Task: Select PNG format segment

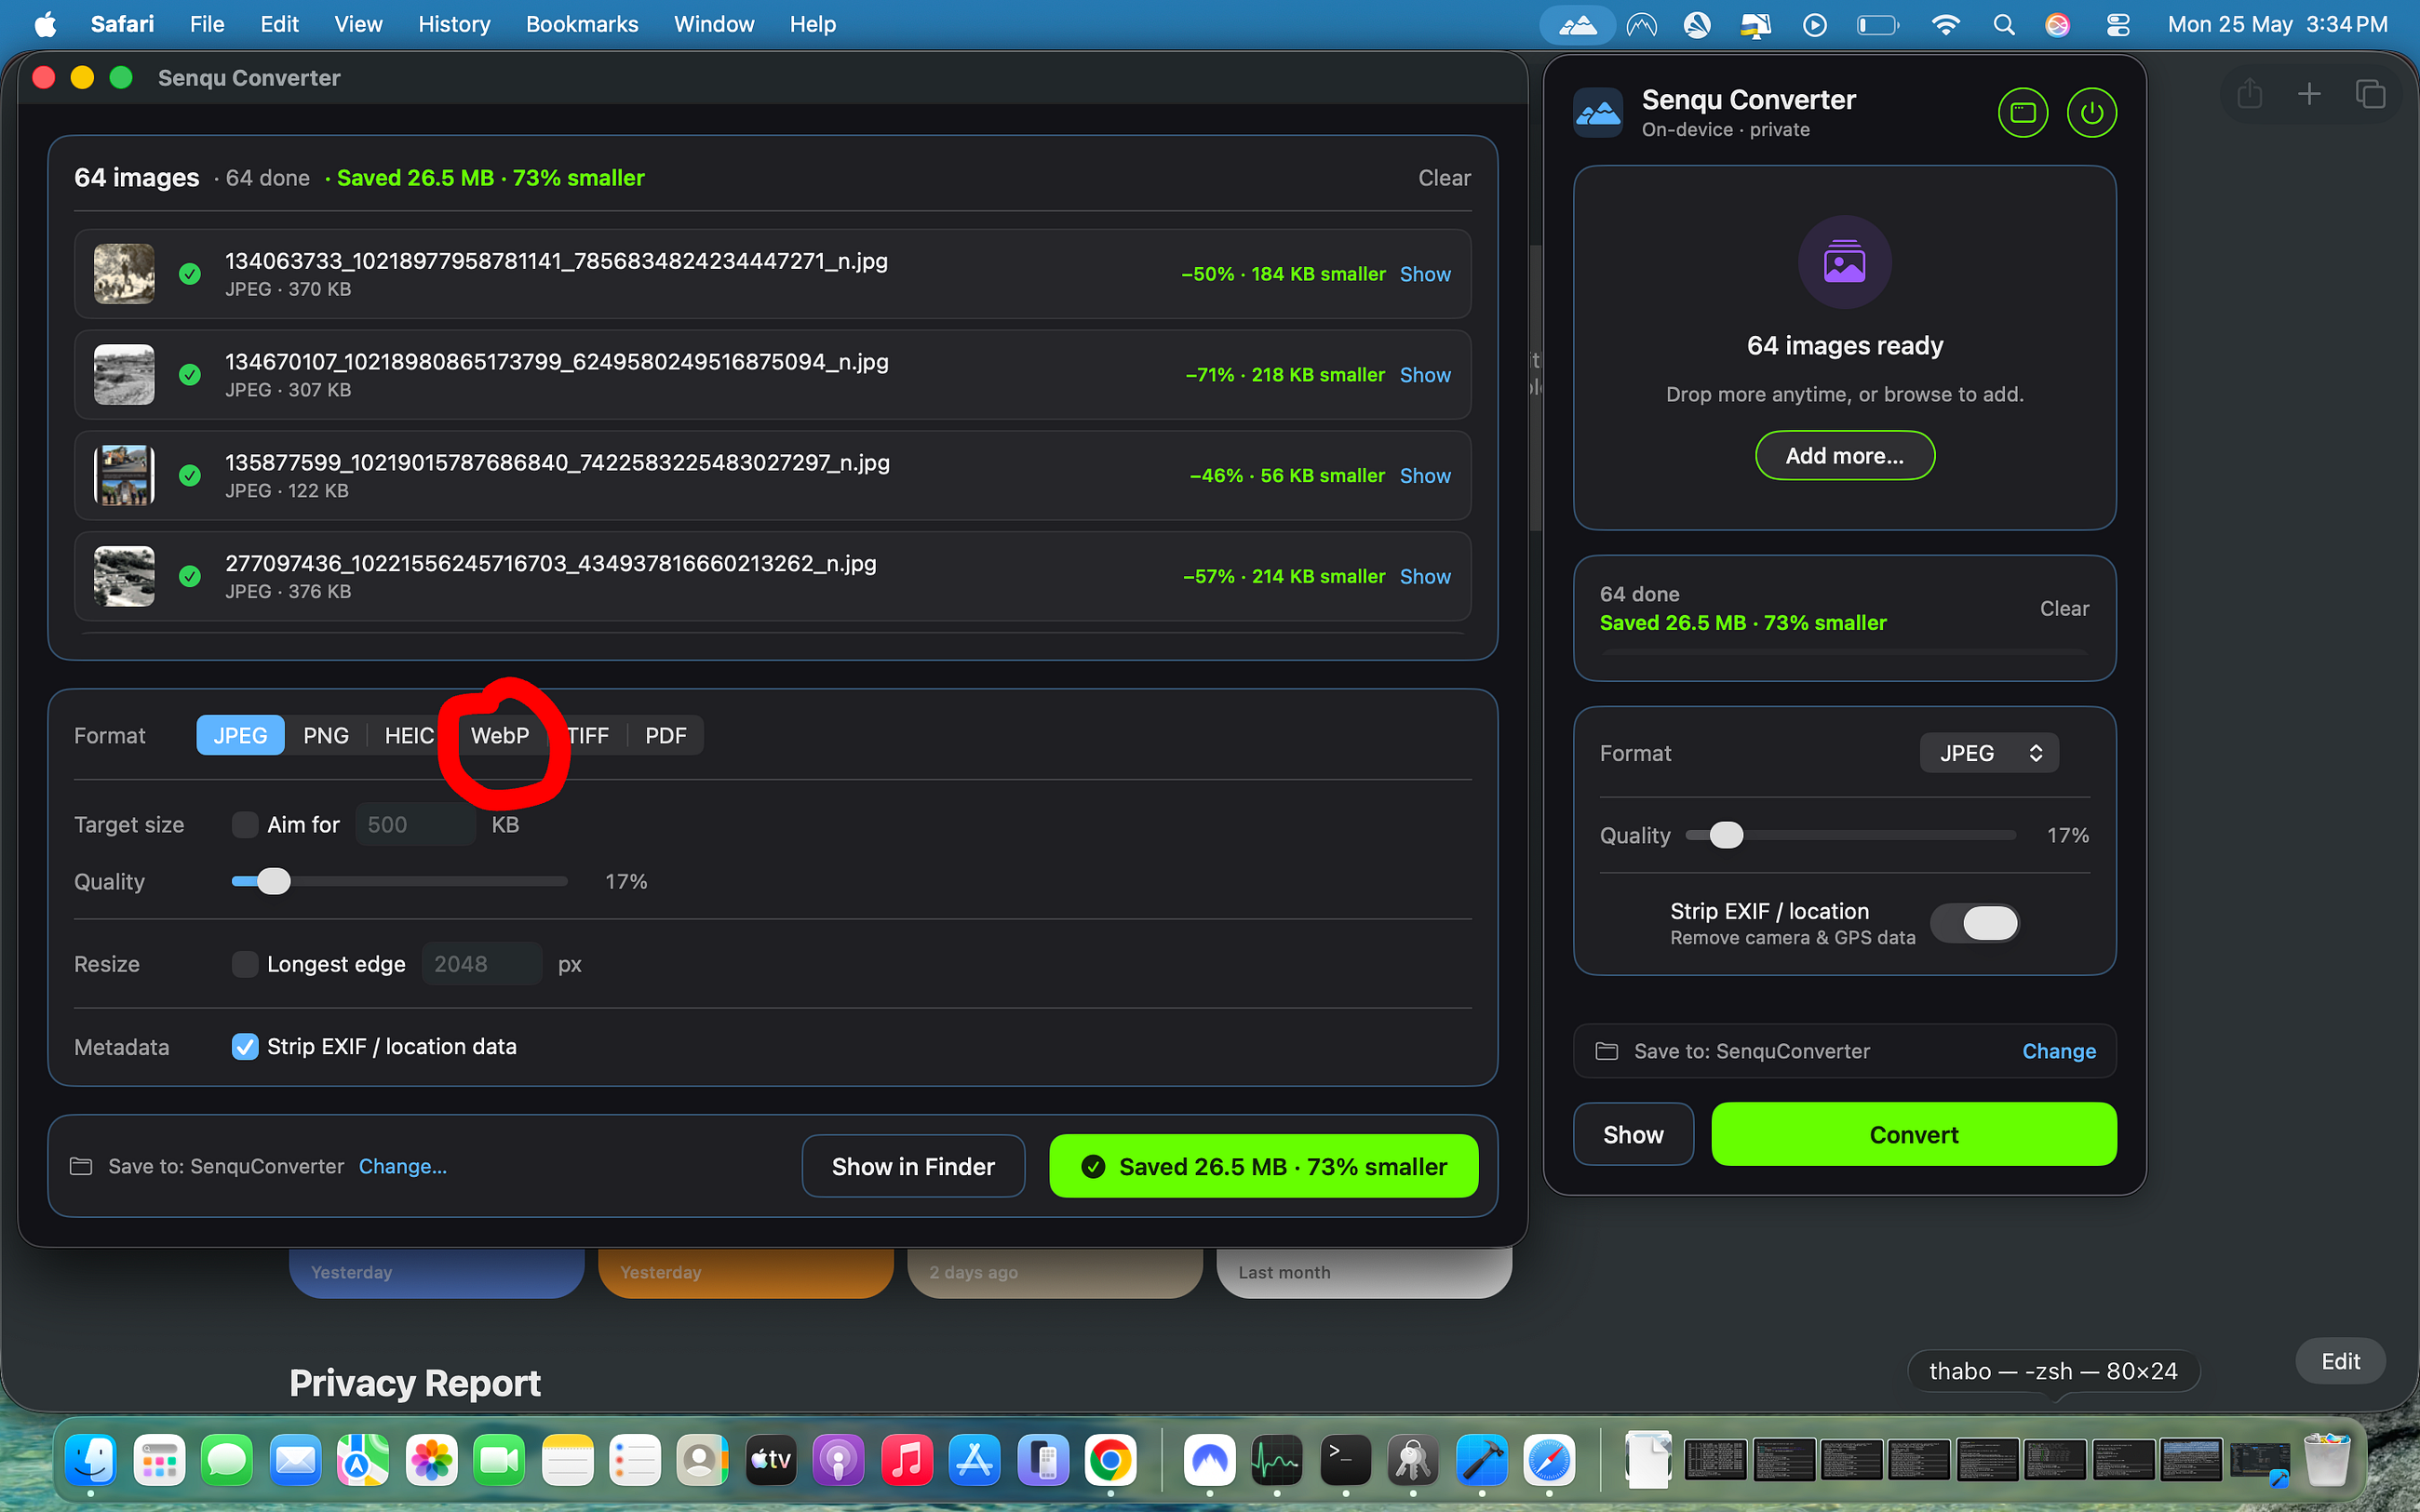Action: click(x=326, y=736)
